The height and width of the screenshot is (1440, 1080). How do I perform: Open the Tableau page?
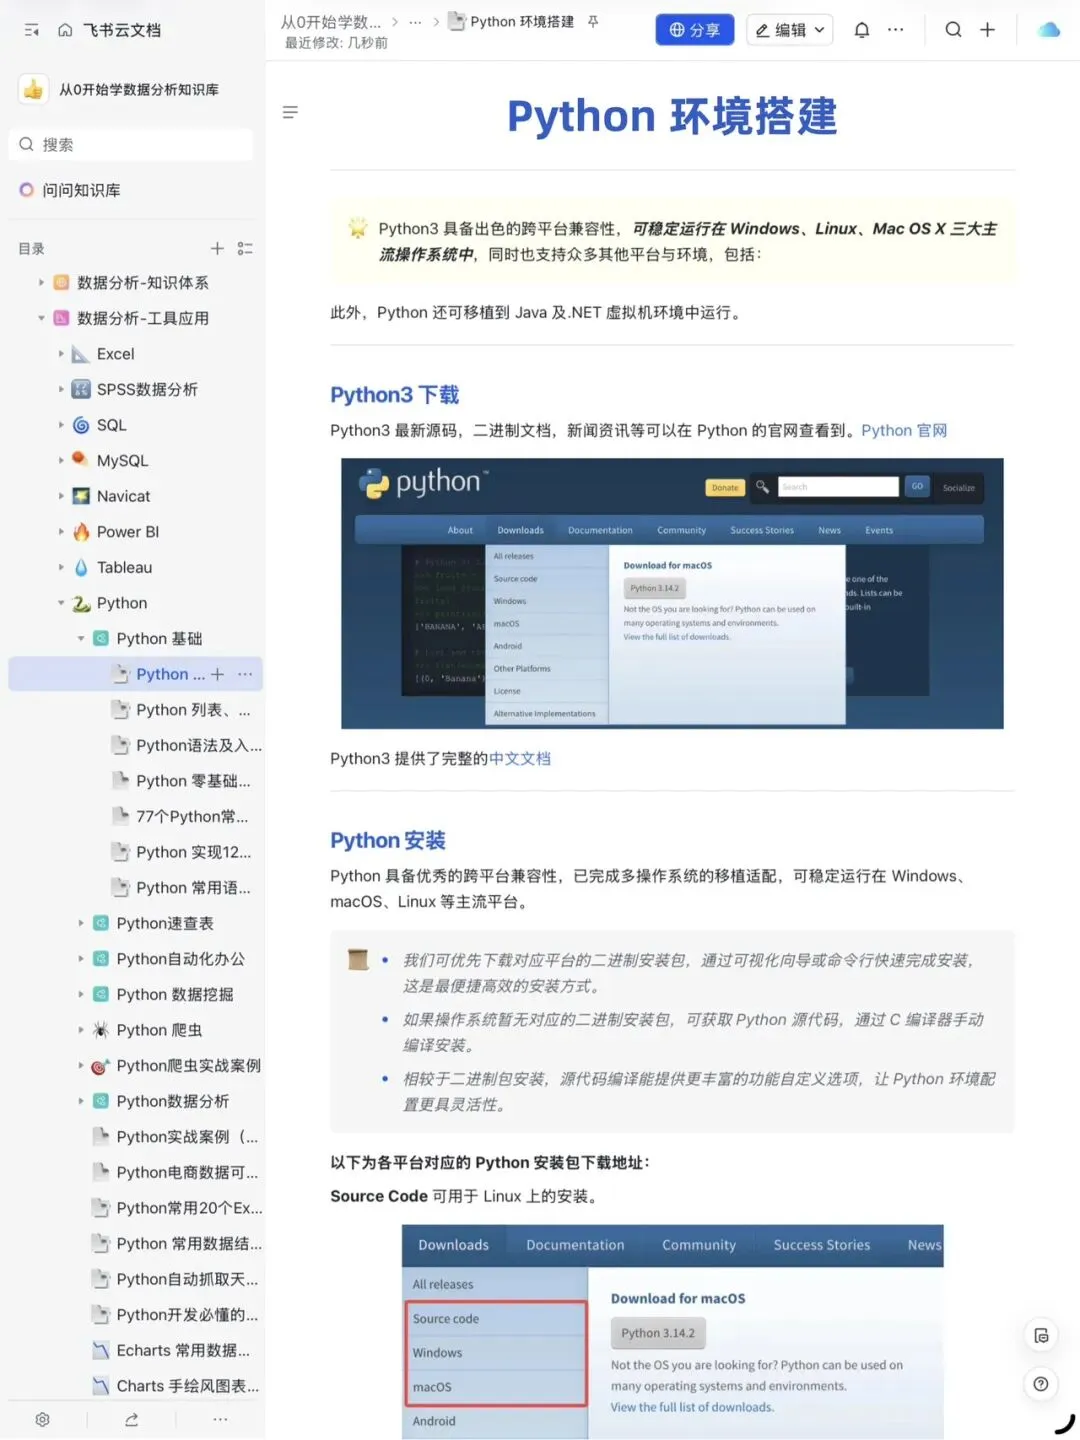(x=124, y=567)
